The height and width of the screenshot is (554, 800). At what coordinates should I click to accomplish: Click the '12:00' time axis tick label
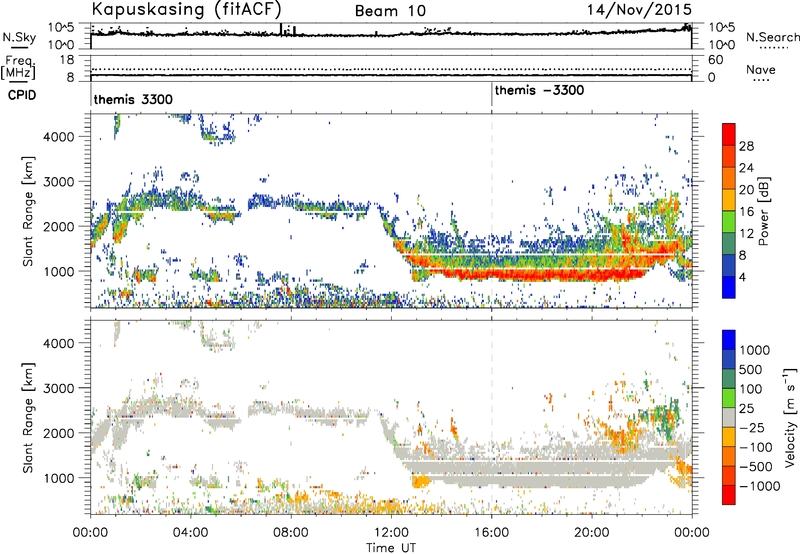tap(391, 533)
